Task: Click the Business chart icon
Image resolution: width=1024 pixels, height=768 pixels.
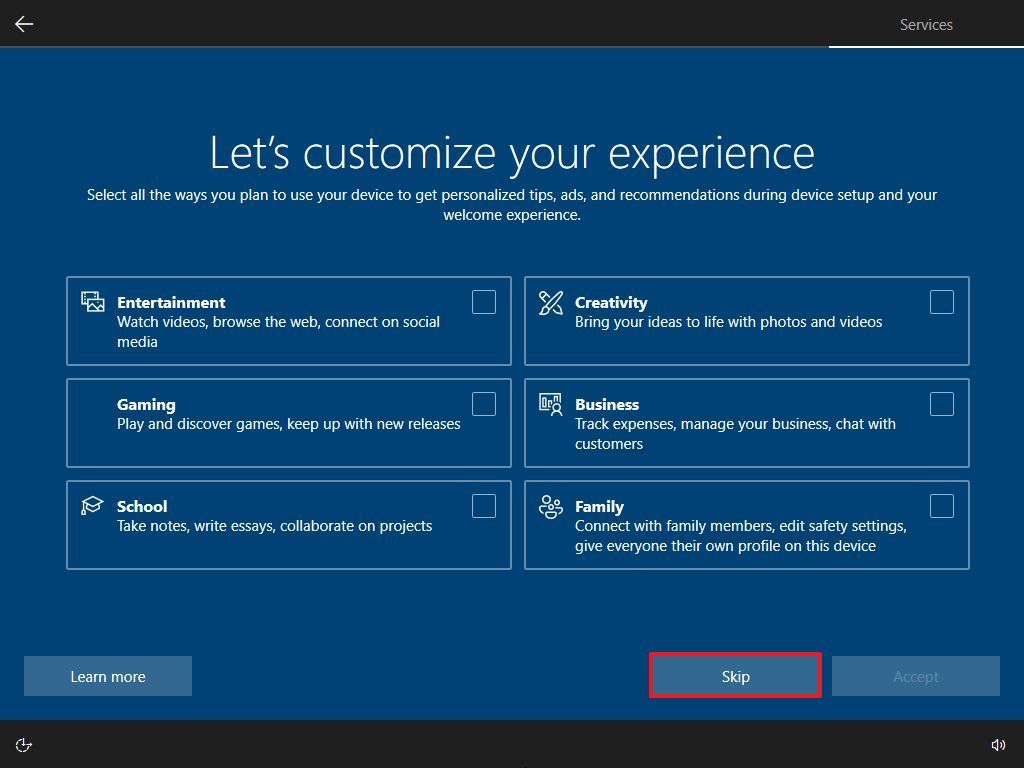Action: click(x=551, y=402)
